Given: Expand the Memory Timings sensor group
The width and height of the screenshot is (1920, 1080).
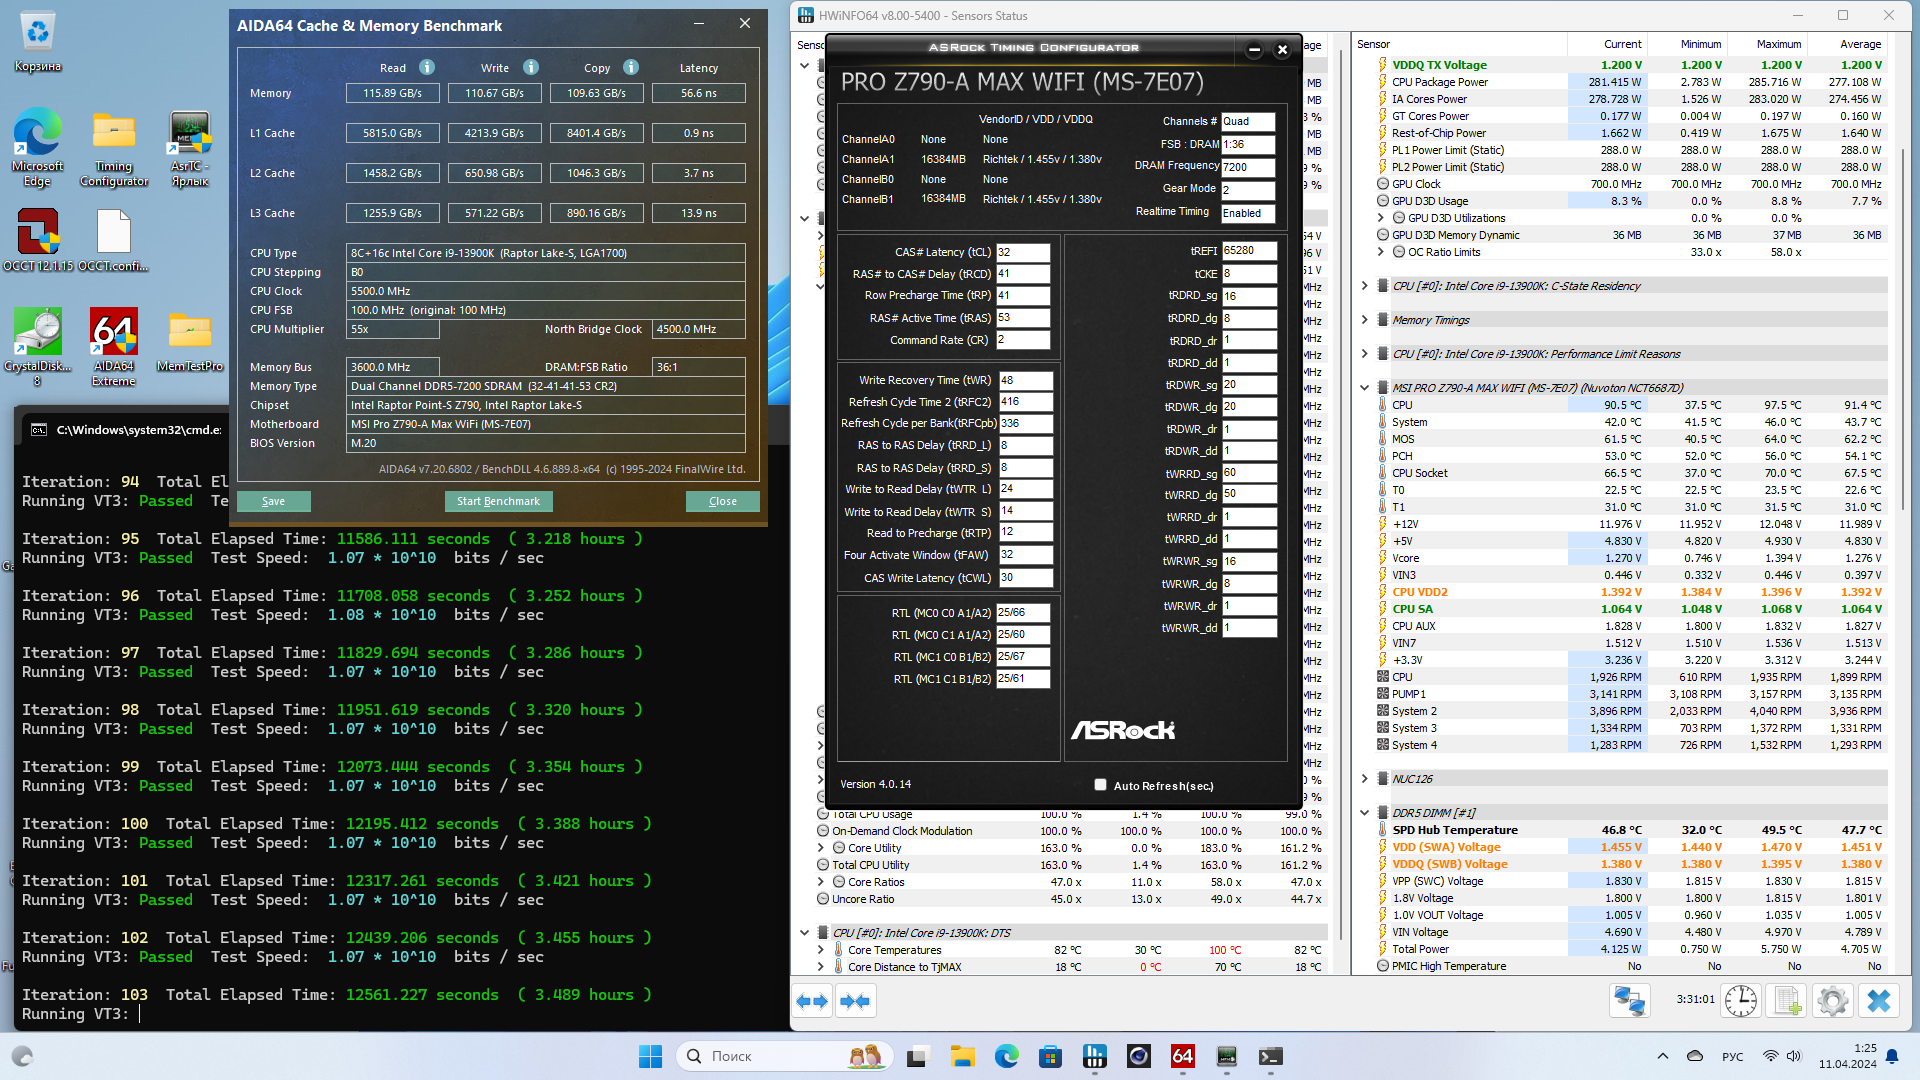Looking at the screenshot, I should (x=1364, y=320).
